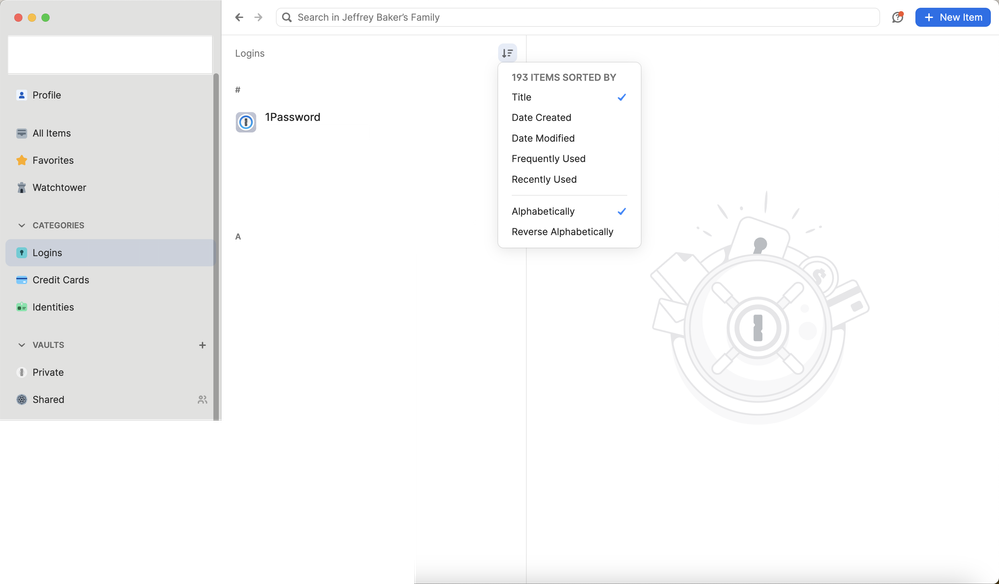Click the New Item button
The width and height of the screenshot is (999, 584).
952,17
